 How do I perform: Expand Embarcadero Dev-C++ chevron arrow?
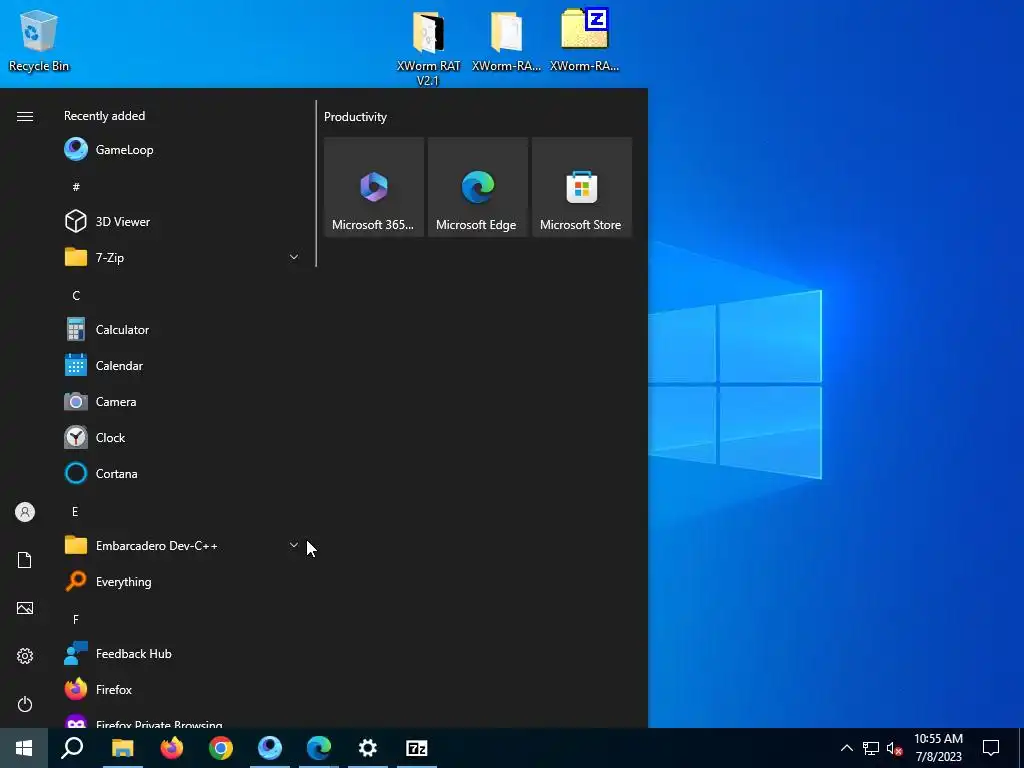coord(293,545)
